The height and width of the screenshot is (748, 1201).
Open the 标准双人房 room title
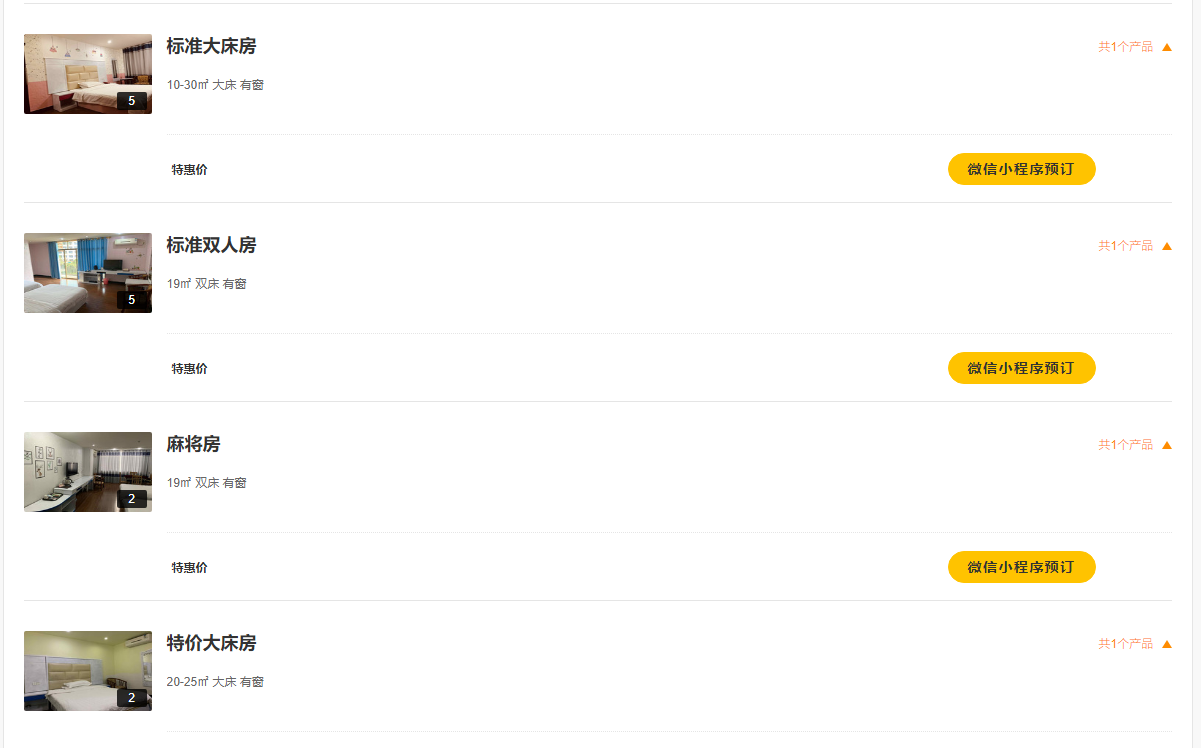point(211,245)
